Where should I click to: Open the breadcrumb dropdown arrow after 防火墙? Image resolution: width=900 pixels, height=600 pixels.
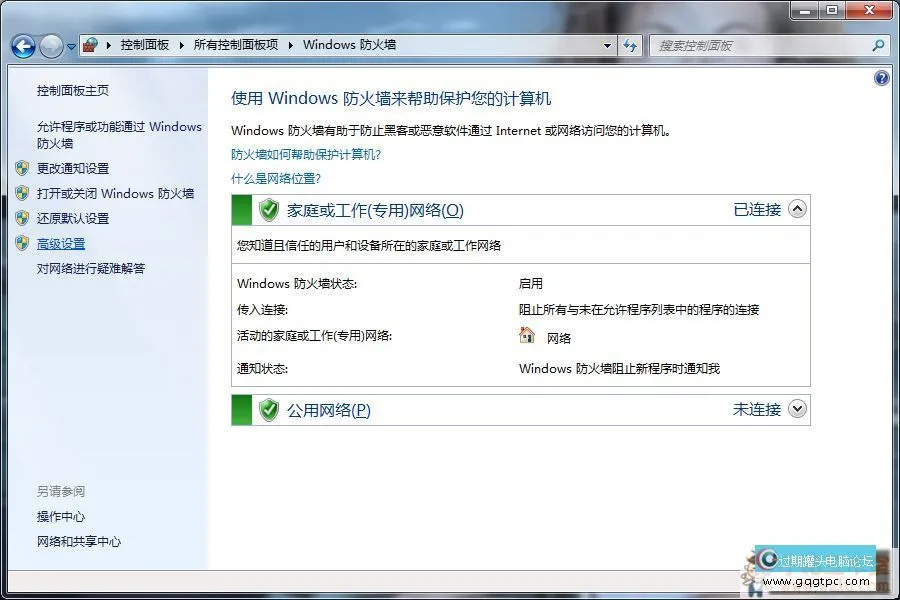[x=606, y=45]
